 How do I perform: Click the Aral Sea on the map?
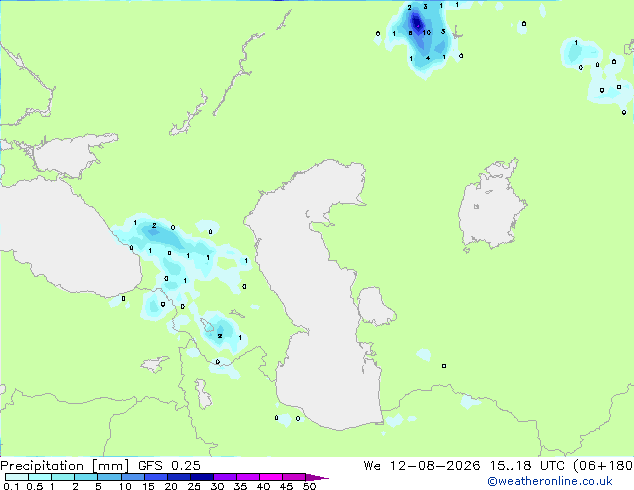(491, 208)
